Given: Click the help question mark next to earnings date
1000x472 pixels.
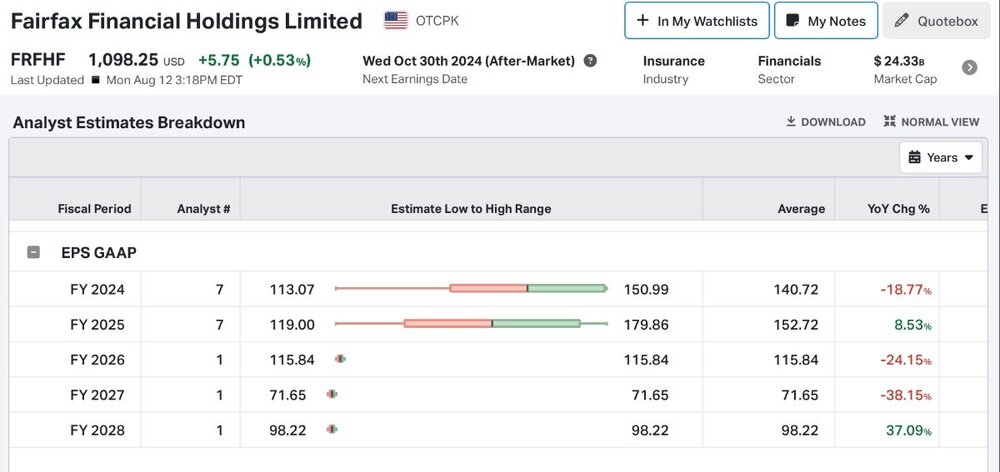Looking at the screenshot, I should pos(591,61).
